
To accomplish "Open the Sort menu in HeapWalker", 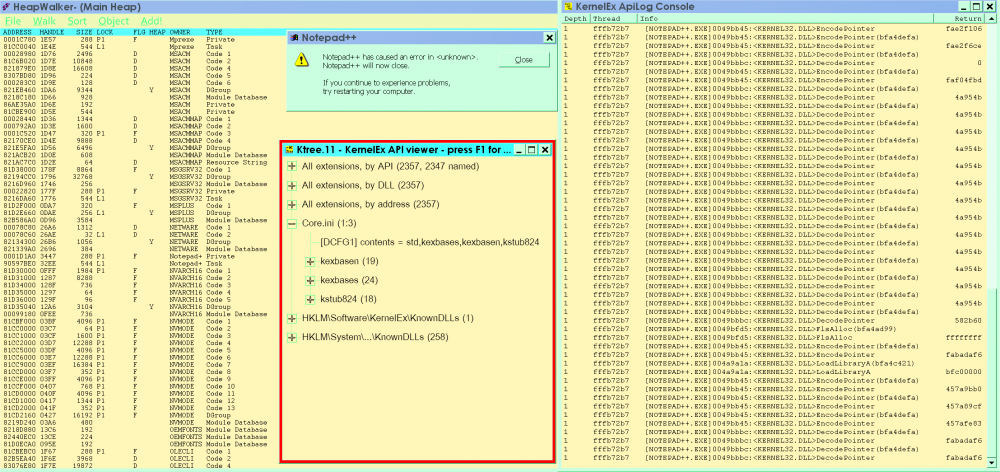I will [x=77, y=20].
